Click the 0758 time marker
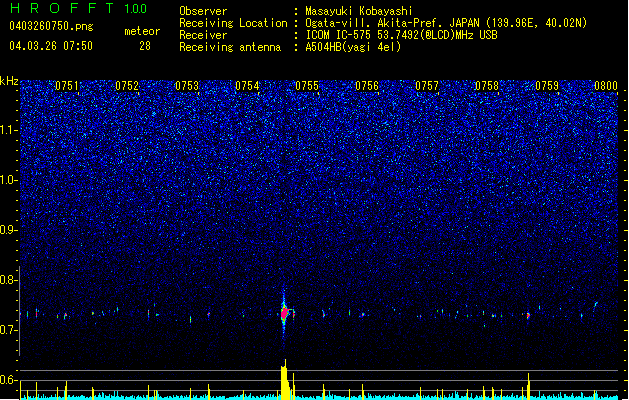629x400 pixels. pos(487,86)
